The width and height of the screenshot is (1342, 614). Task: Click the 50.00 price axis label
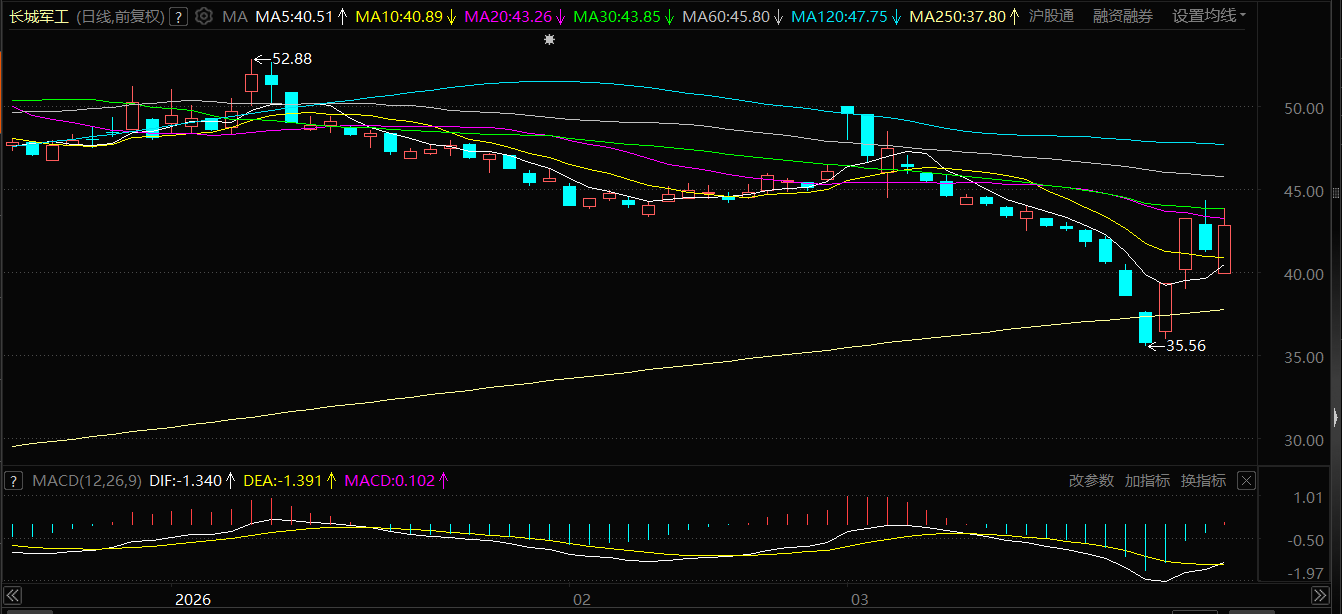click(1305, 108)
